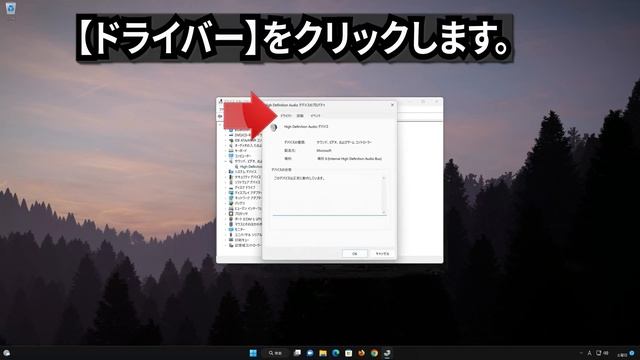Click the speaker icon beside the device name
The image size is (640, 360).
274,128
